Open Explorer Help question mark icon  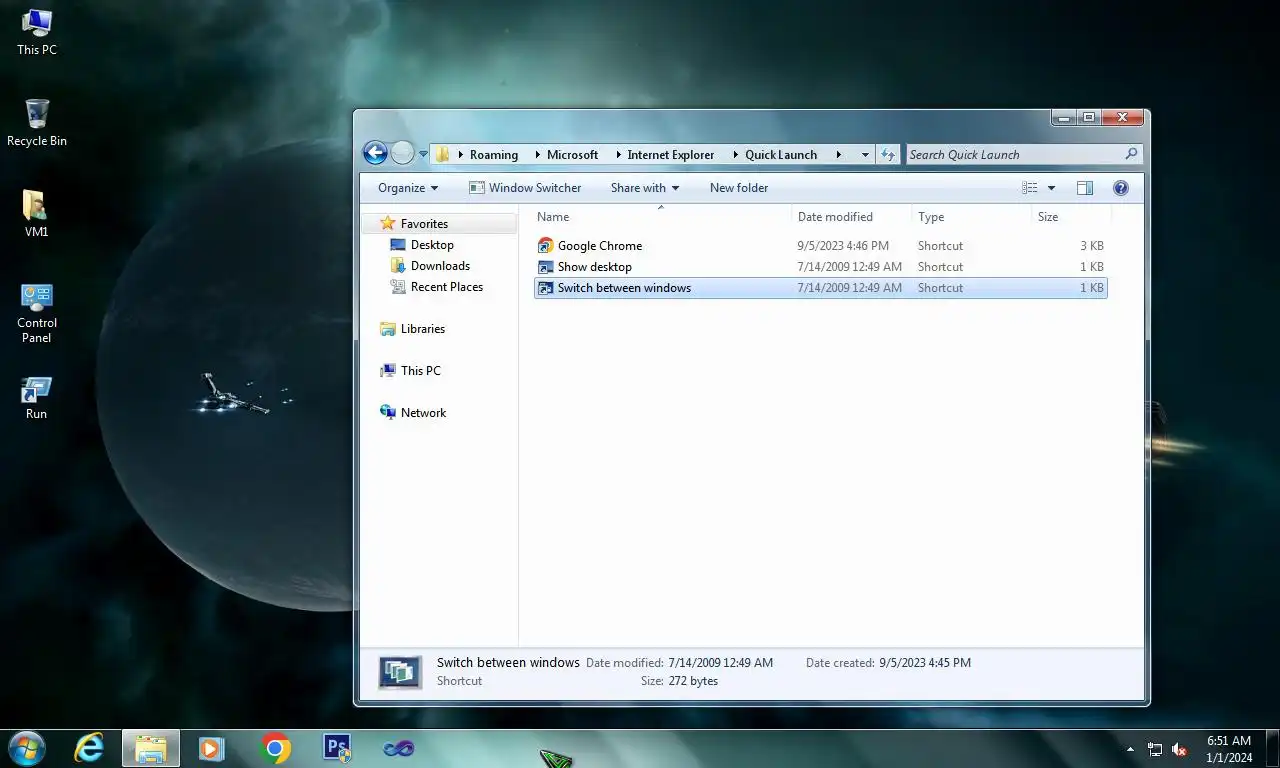1120,188
